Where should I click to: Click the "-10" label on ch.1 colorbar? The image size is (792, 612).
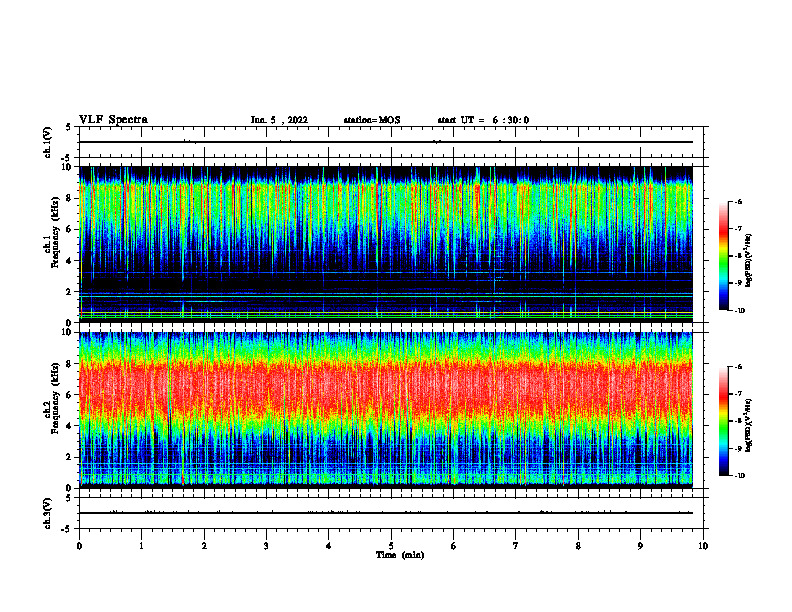(739, 311)
